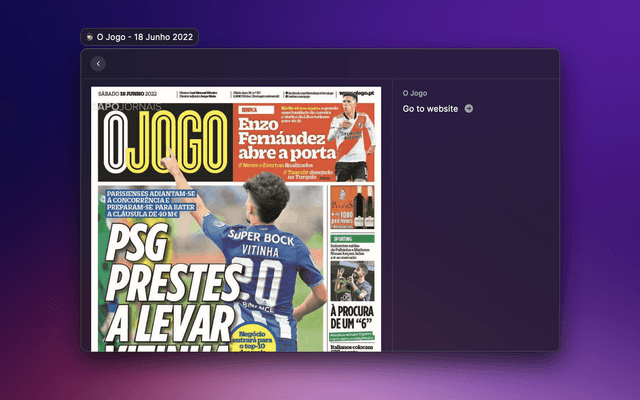Image resolution: width=640 pixels, height=400 pixels.
Task: Click the blue 'Parisienses adiantam-se' subtitle banner
Action: (x=150, y=203)
